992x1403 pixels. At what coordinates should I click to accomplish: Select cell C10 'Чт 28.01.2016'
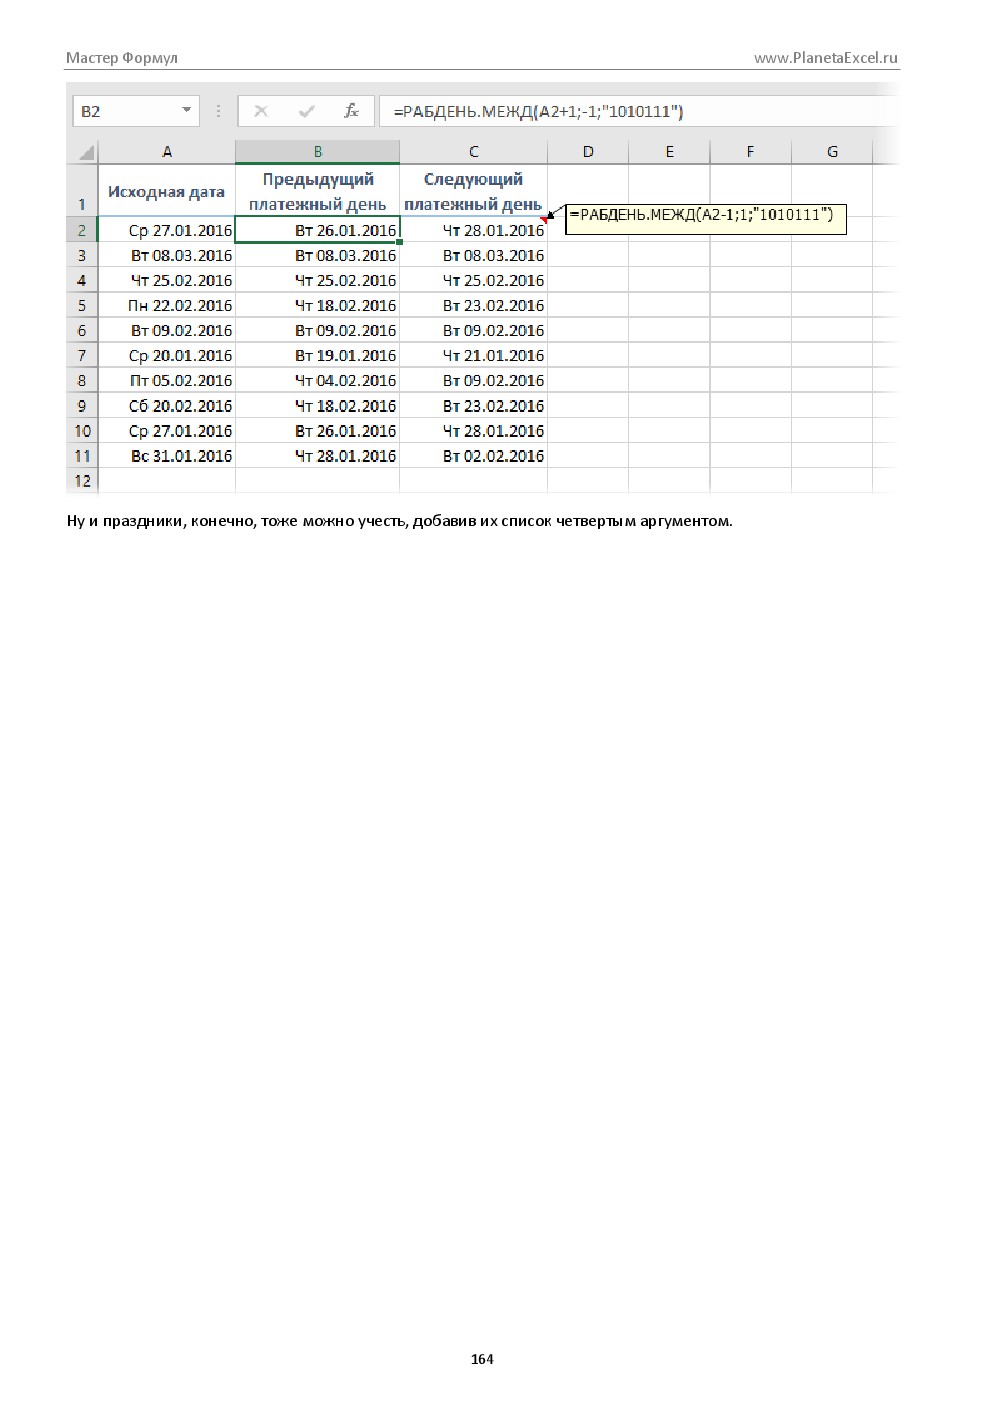(x=473, y=430)
